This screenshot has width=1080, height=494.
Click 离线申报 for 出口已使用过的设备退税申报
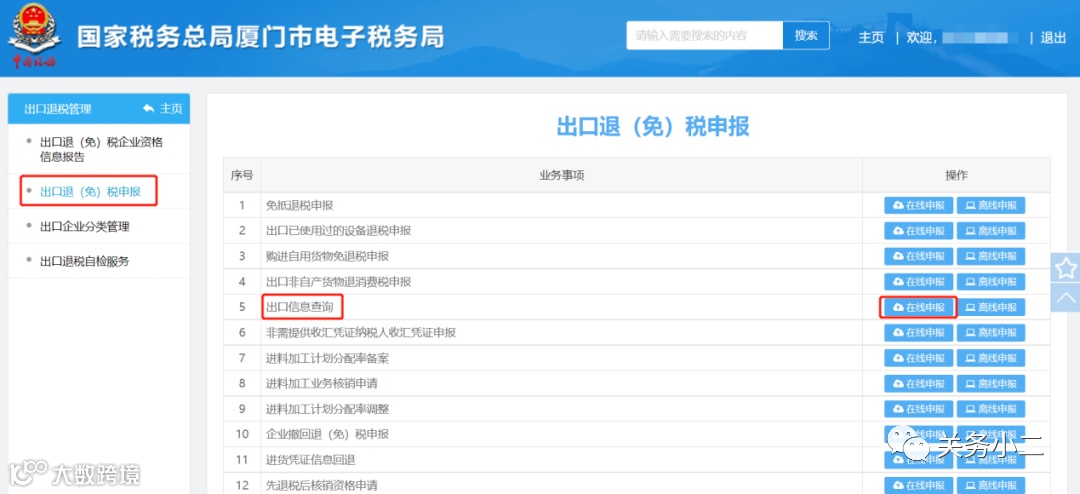click(990, 231)
